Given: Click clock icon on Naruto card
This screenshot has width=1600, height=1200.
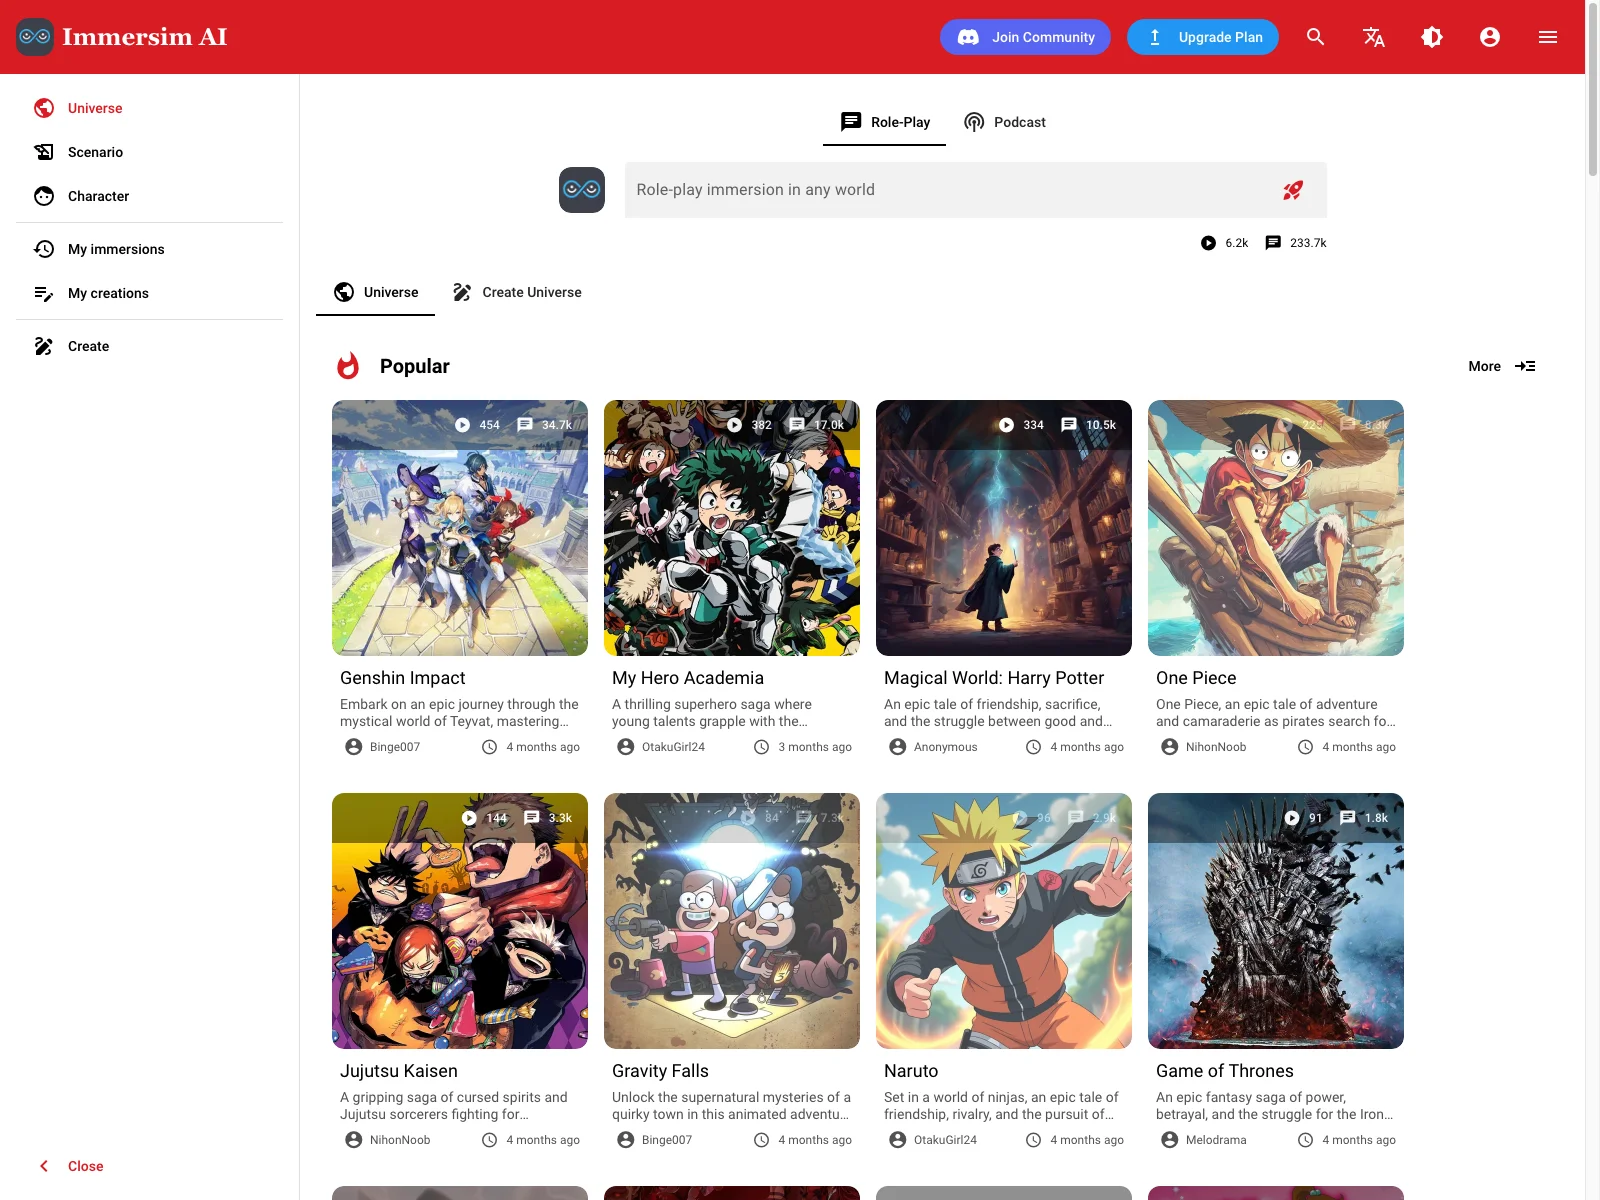Looking at the screenshot, I should coord(1033,1140).
